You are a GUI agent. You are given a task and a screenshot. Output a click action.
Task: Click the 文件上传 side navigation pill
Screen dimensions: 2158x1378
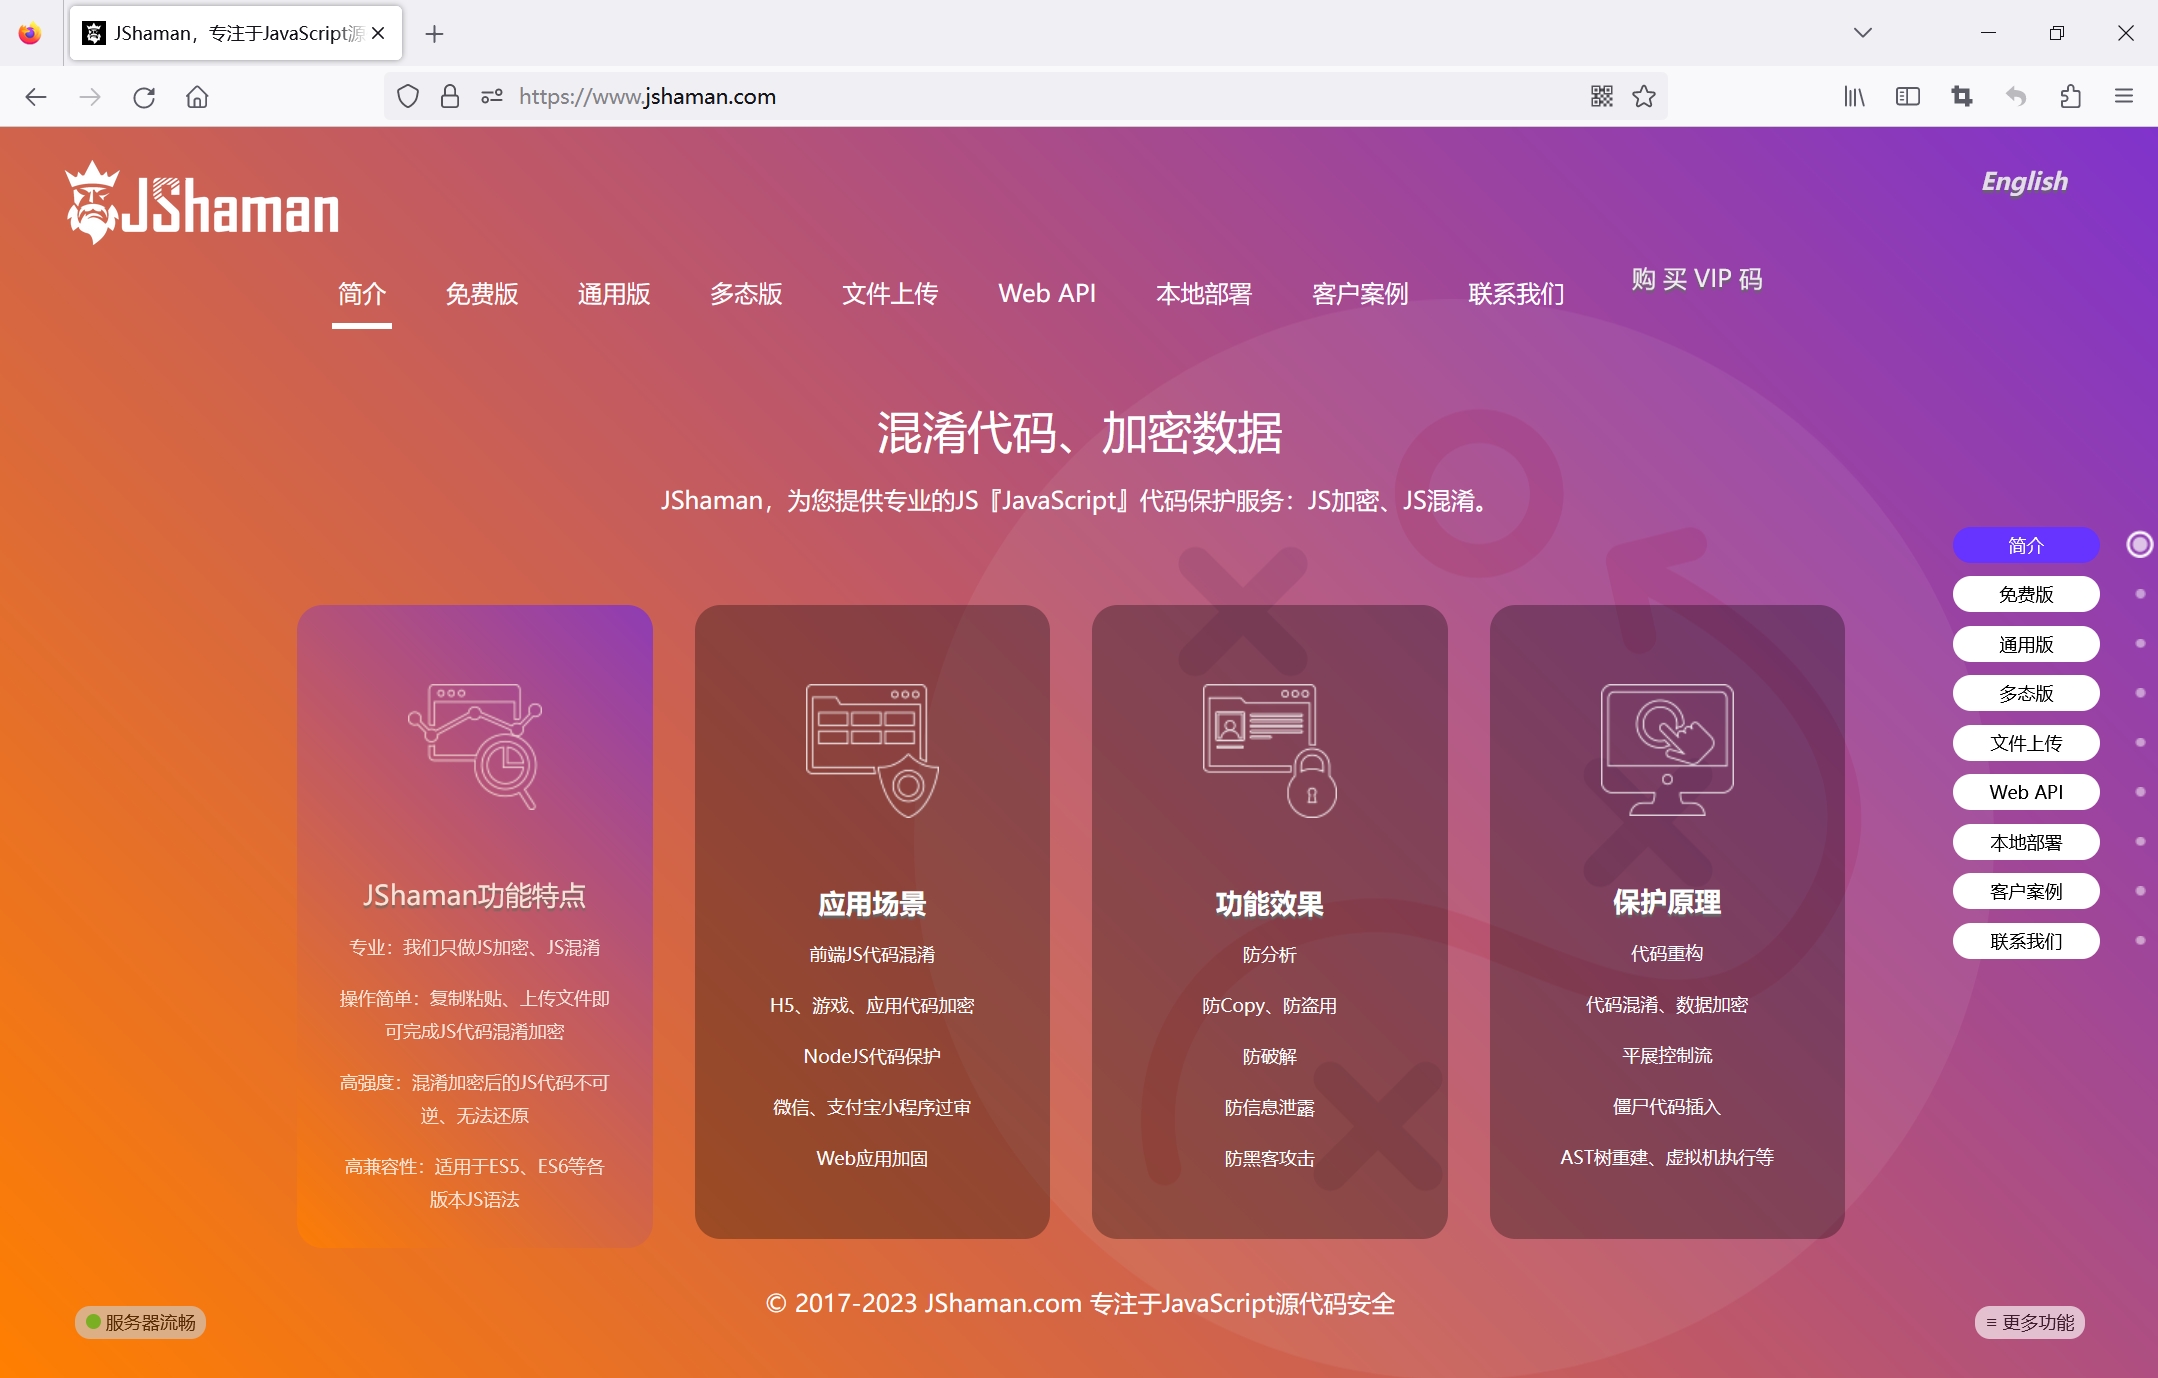pyautogui.click(x=2026, y=743)
